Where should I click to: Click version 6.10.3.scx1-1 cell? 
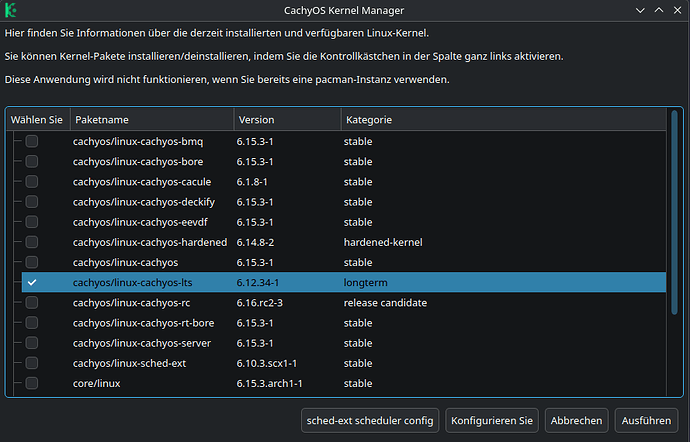(x=267, y=363)
